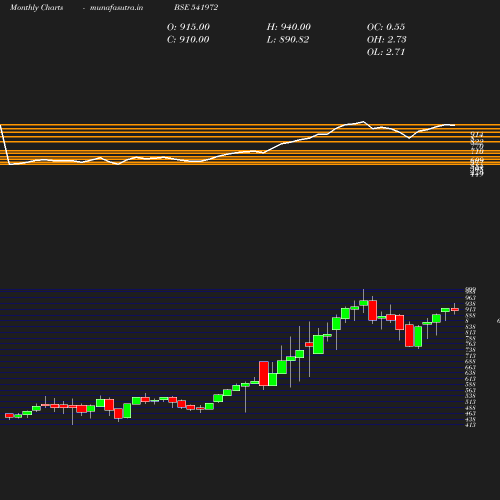Click the 'OH: 2.73' reading

386,40
